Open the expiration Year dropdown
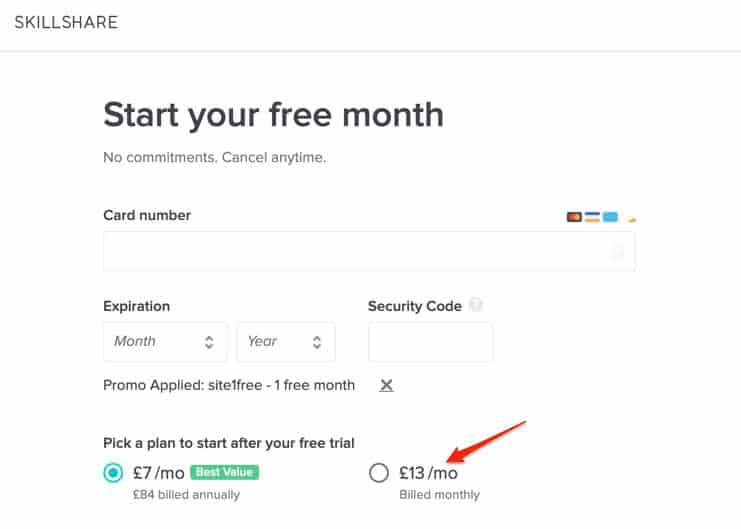 (x=286, y=342)
